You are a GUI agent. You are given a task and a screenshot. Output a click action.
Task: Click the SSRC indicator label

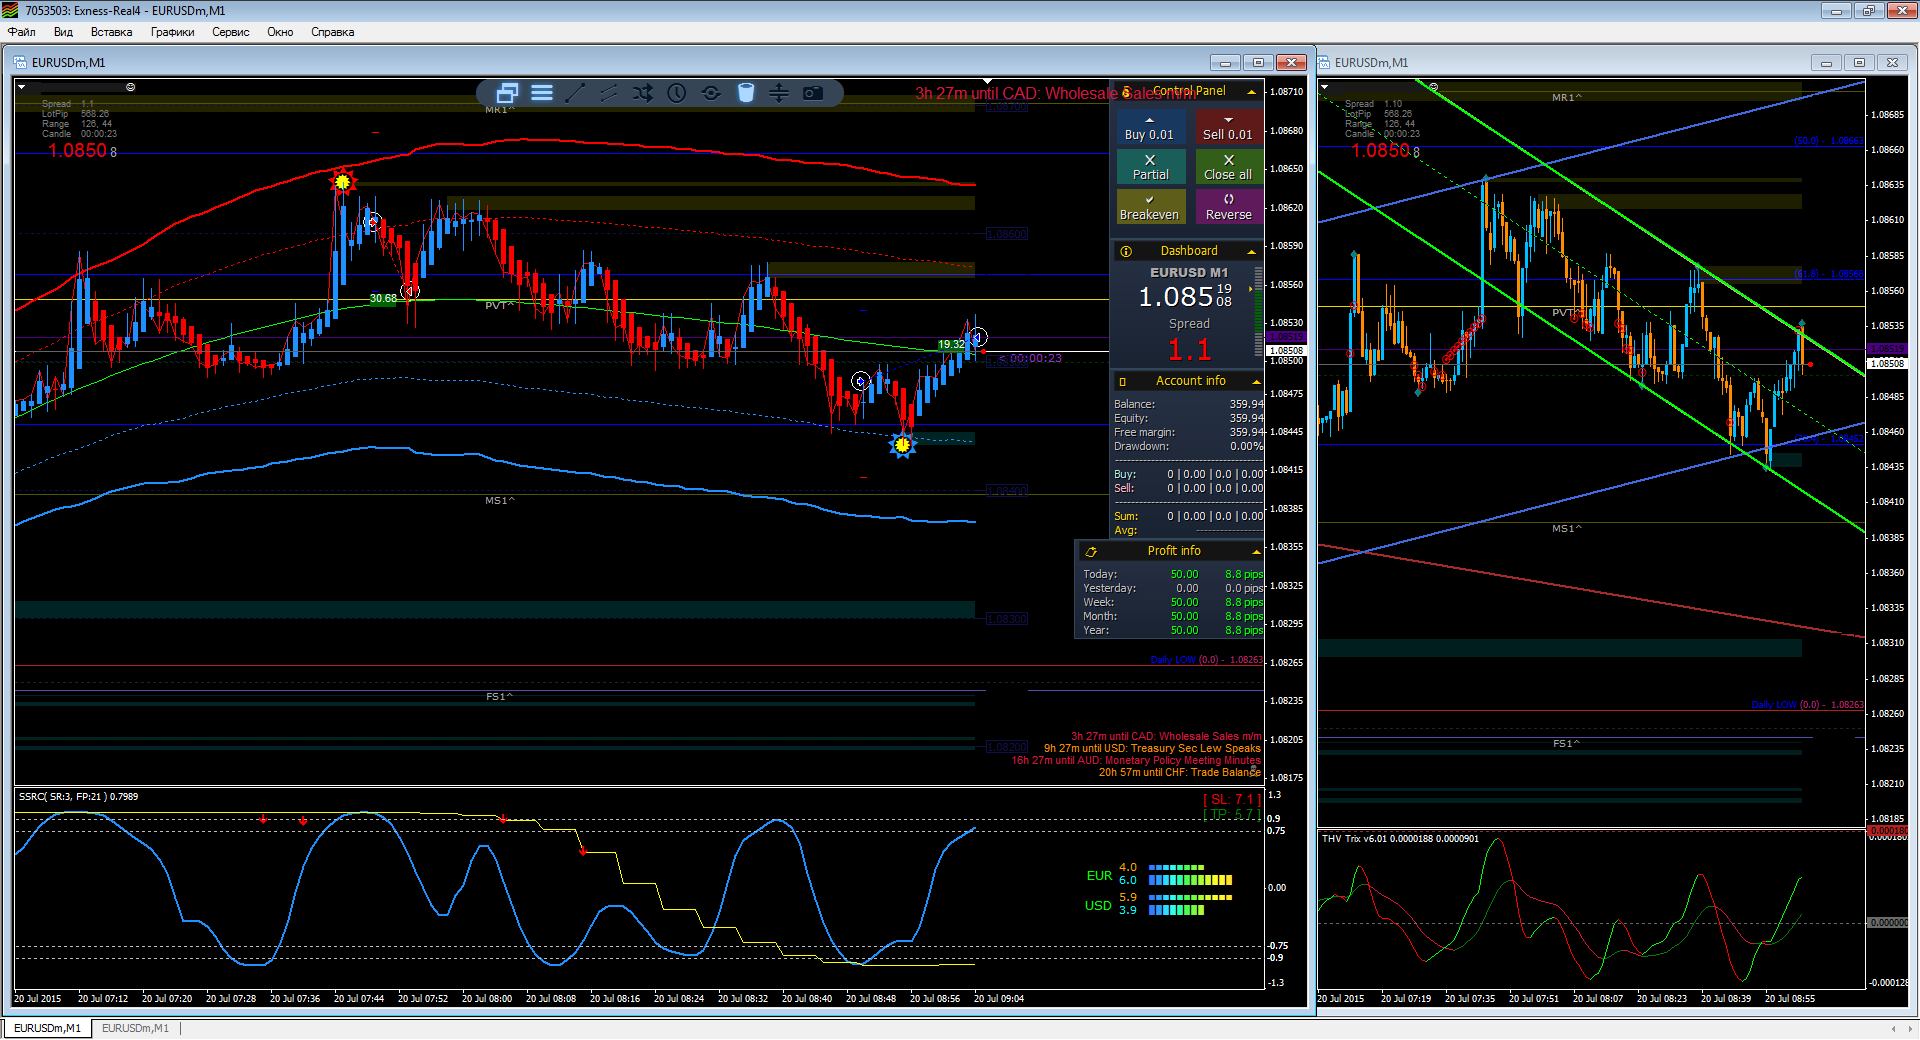tap(78, 797)
